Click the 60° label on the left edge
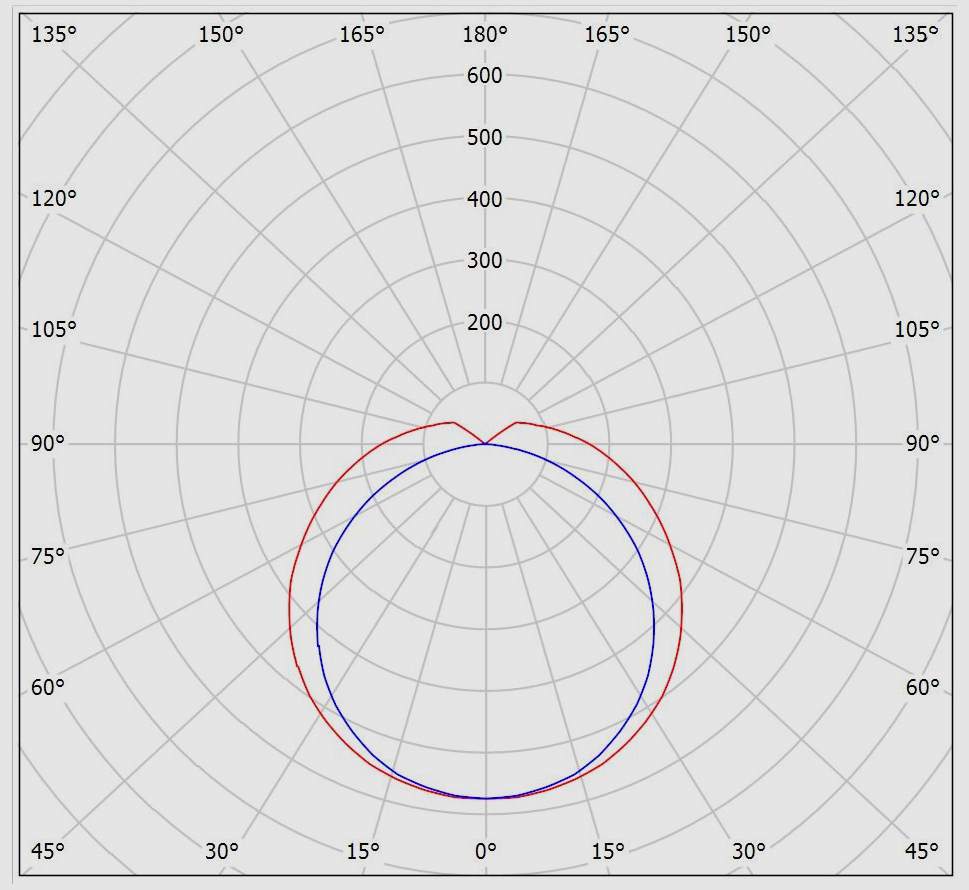This screenshot has width=969, height=890. pyautogui.click(x=48, y=687)
